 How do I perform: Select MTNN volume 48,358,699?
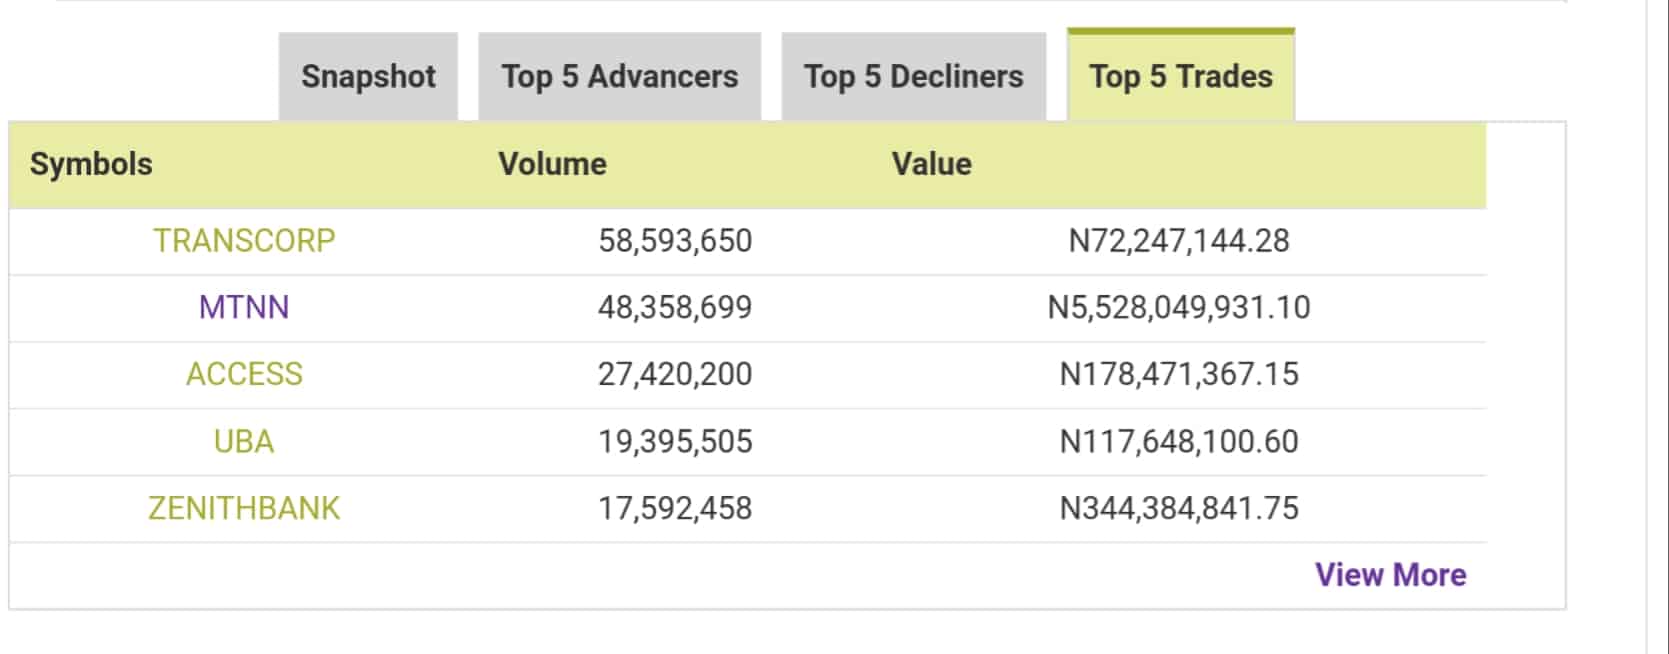pos(675,307)
